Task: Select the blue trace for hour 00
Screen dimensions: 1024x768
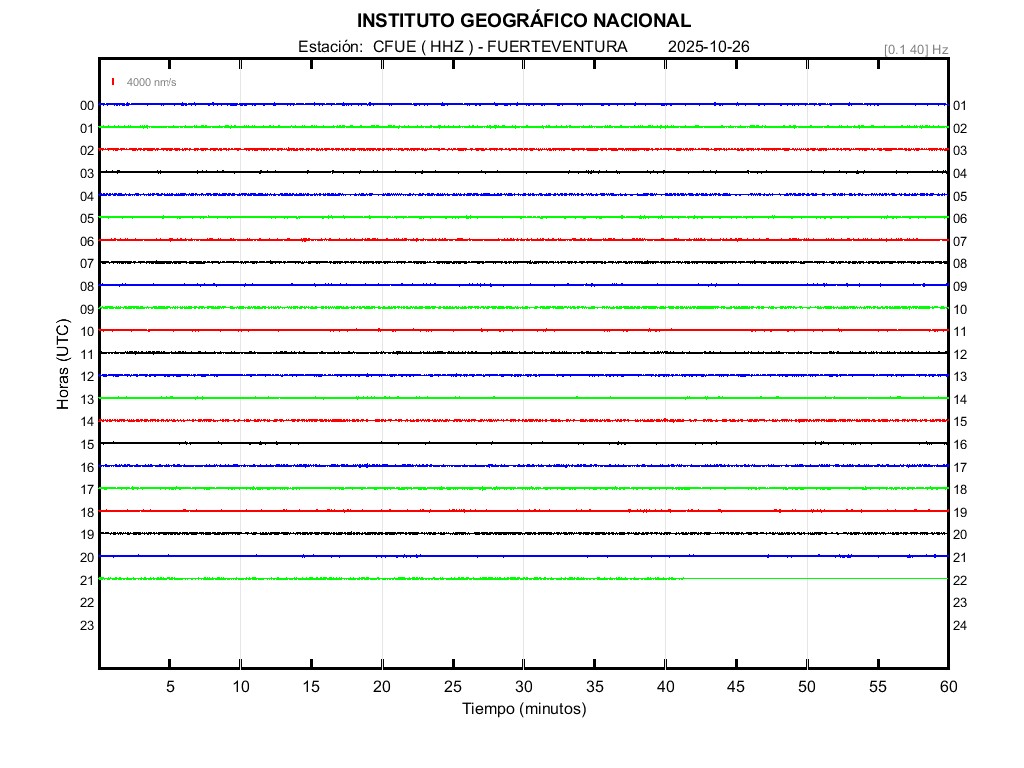Action: click(523, 104)
